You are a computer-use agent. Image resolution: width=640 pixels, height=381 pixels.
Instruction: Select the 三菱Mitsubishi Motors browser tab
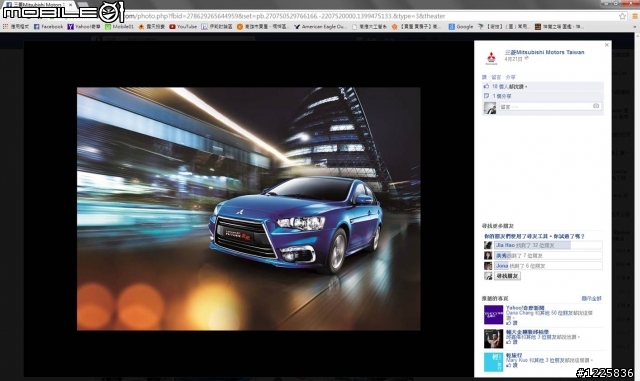[38, 4]
